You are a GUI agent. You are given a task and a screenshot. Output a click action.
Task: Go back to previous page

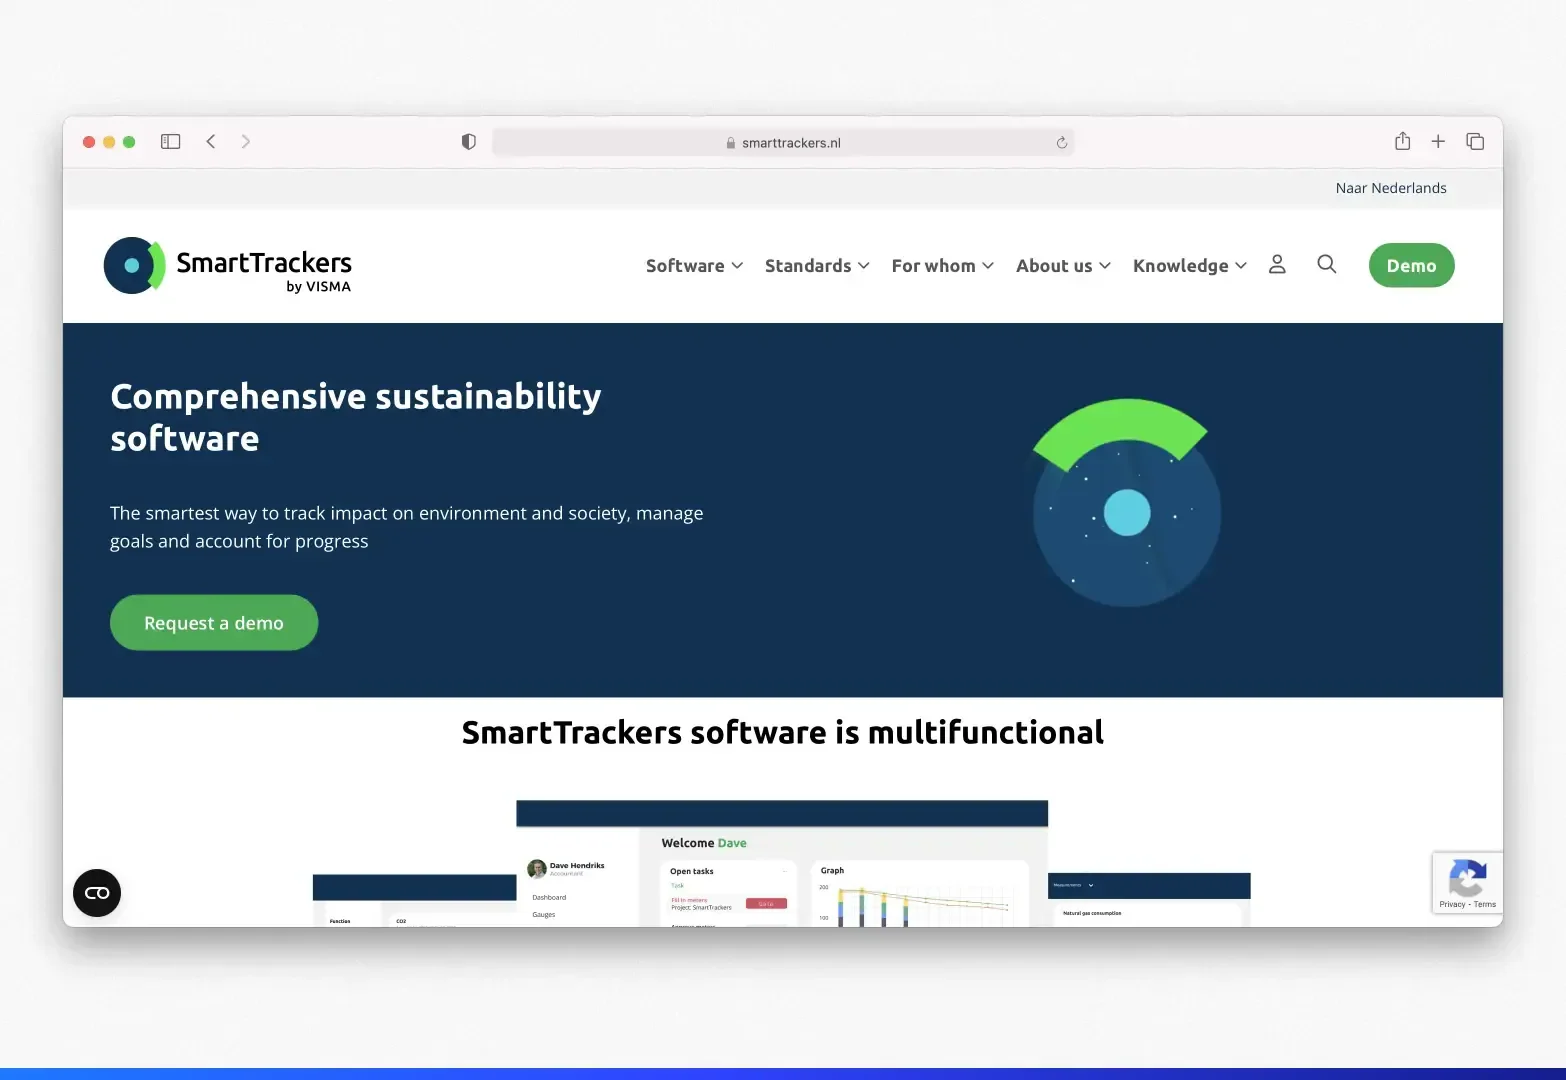coord(211,142)
